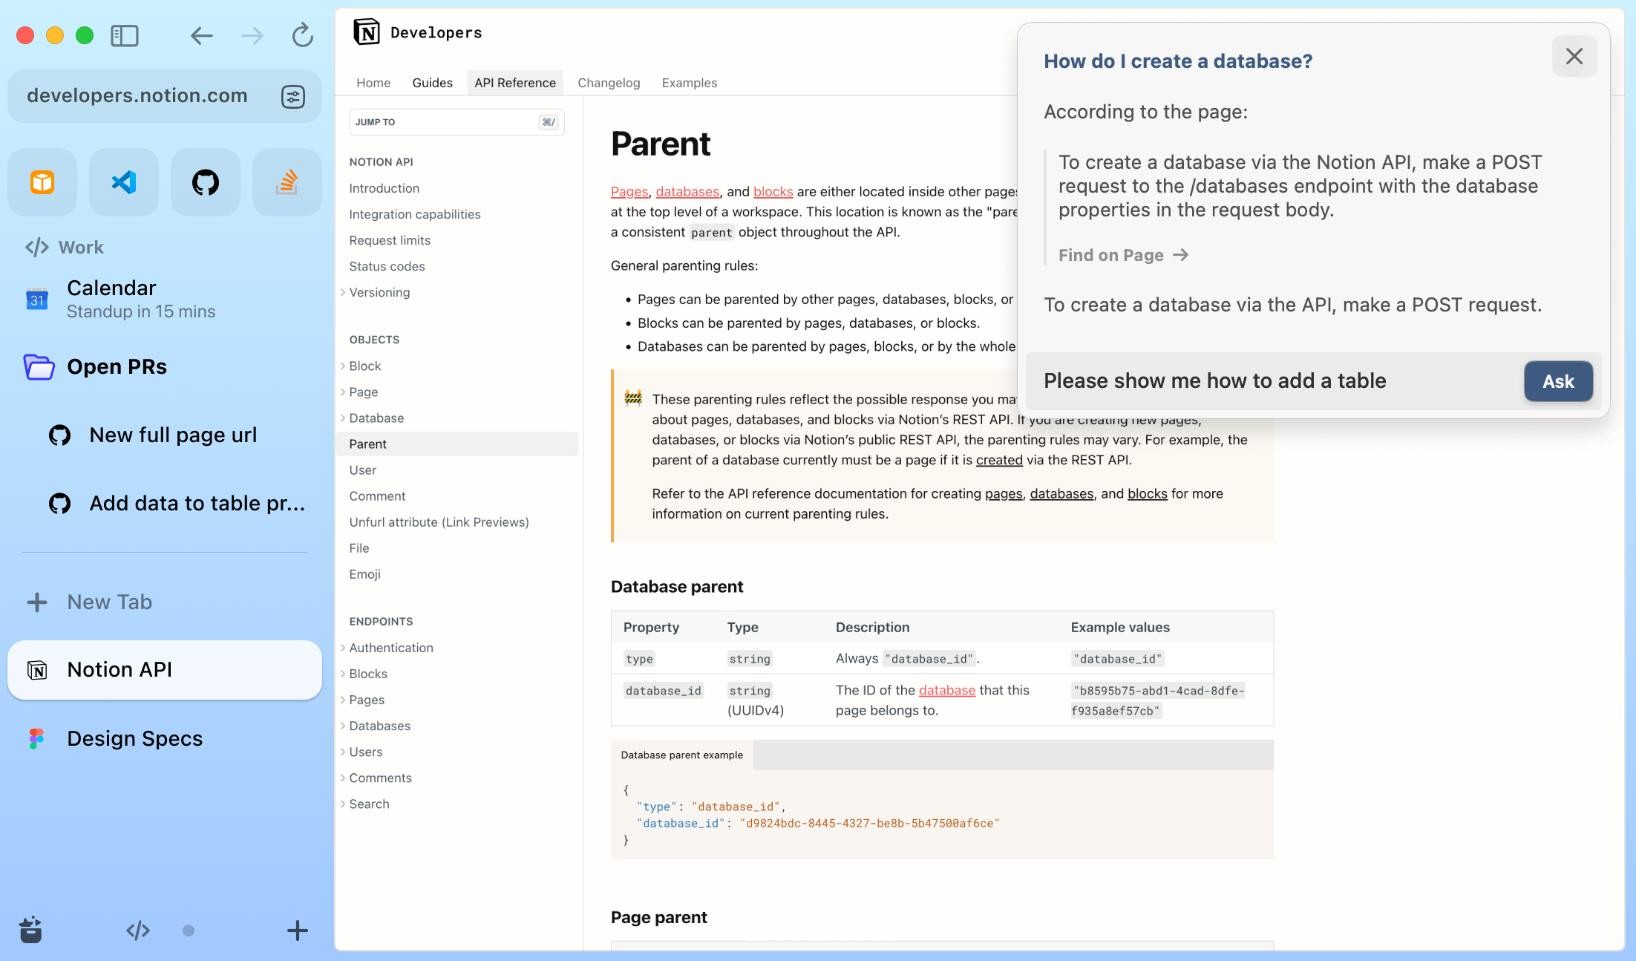Image resolution: width=1636 pixels, height=961 pixels.
Task: Open Introduction in the docs sidebar
Action: point(384,188)
